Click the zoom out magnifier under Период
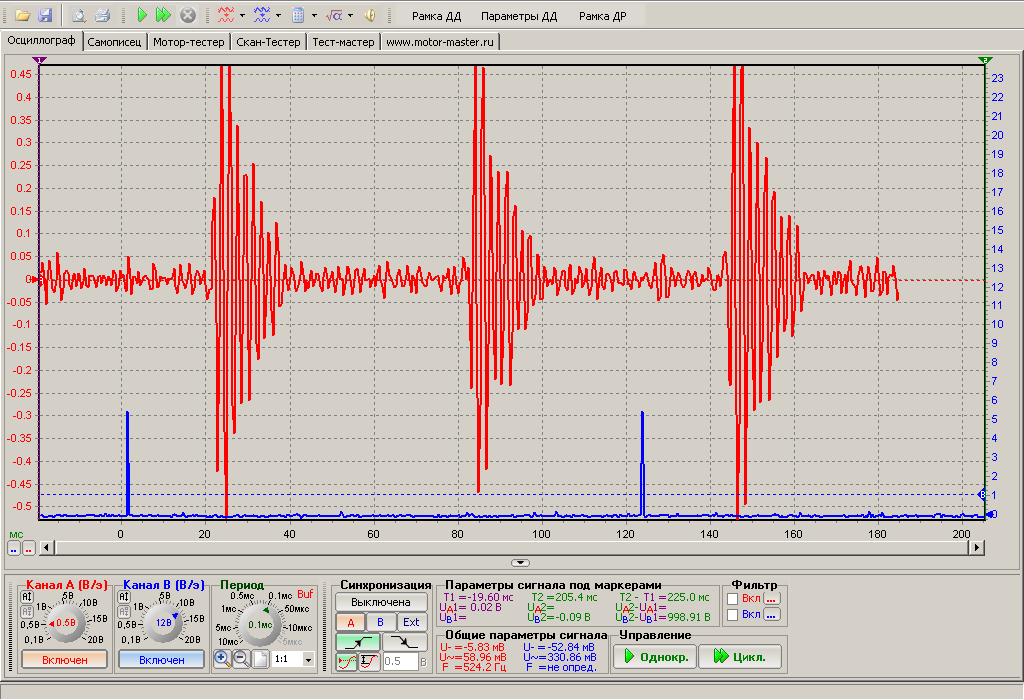This screenshot has height=700, width=1024. (x=241, y=659)
